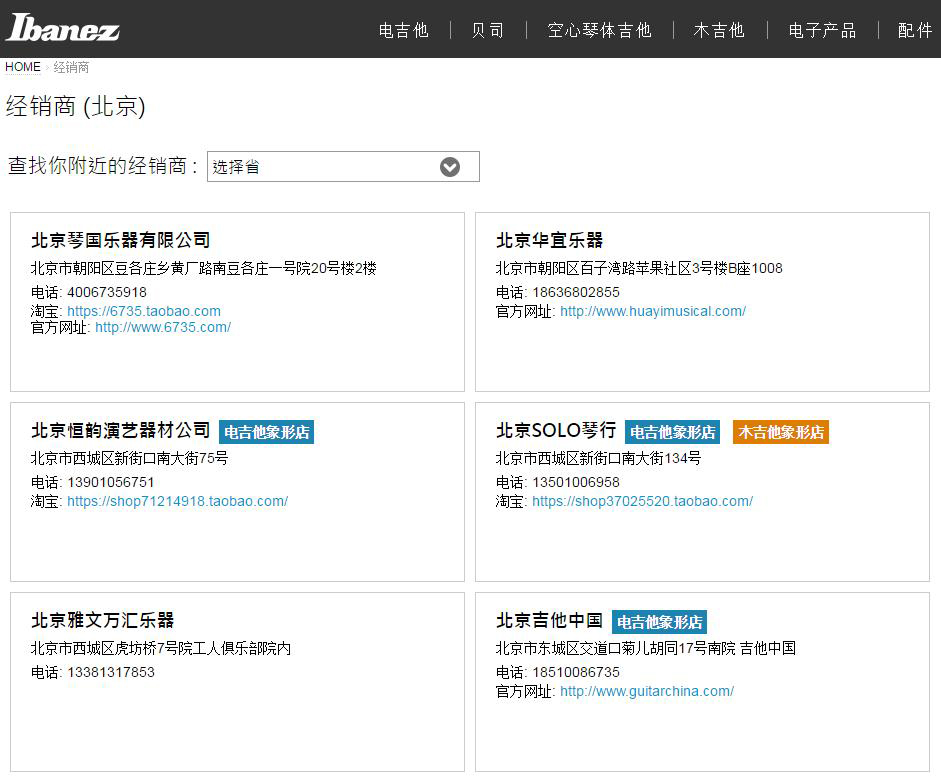This screenshot has width=941, height=779.
Task: Open the 电吉他 menu
Action: click(x=404, y=30)
